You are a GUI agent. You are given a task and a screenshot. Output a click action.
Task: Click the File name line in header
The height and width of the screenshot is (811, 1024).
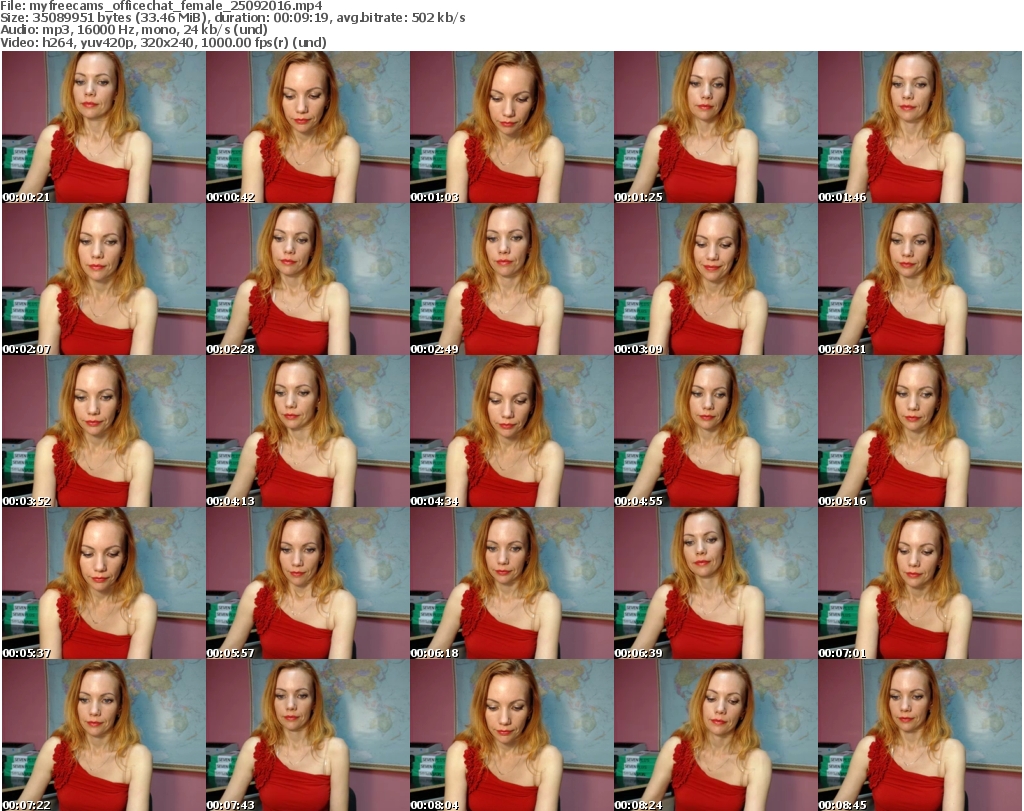(168, 6)
